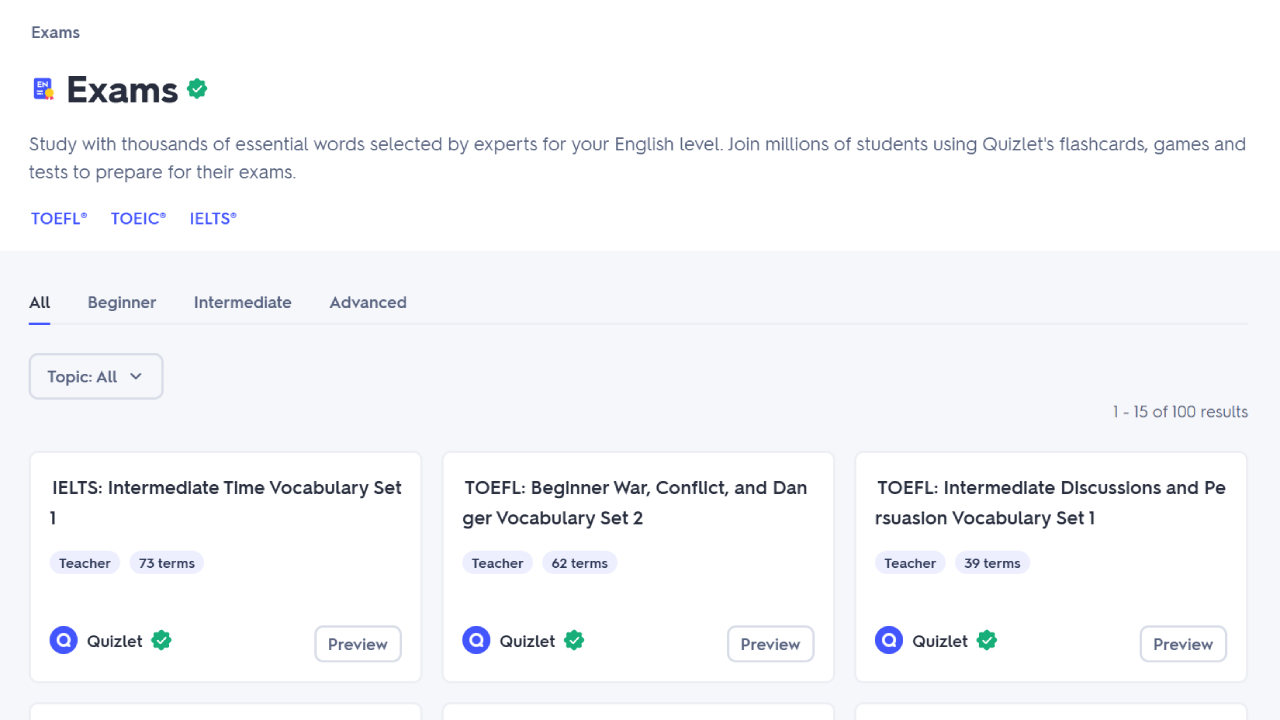
Task: Click Teacher tag on TOEFL Discussions card
Action: (910, 563)
